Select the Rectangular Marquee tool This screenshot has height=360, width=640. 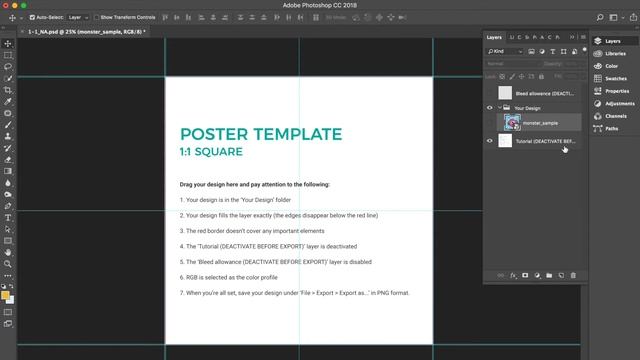[x=8, y=55]
